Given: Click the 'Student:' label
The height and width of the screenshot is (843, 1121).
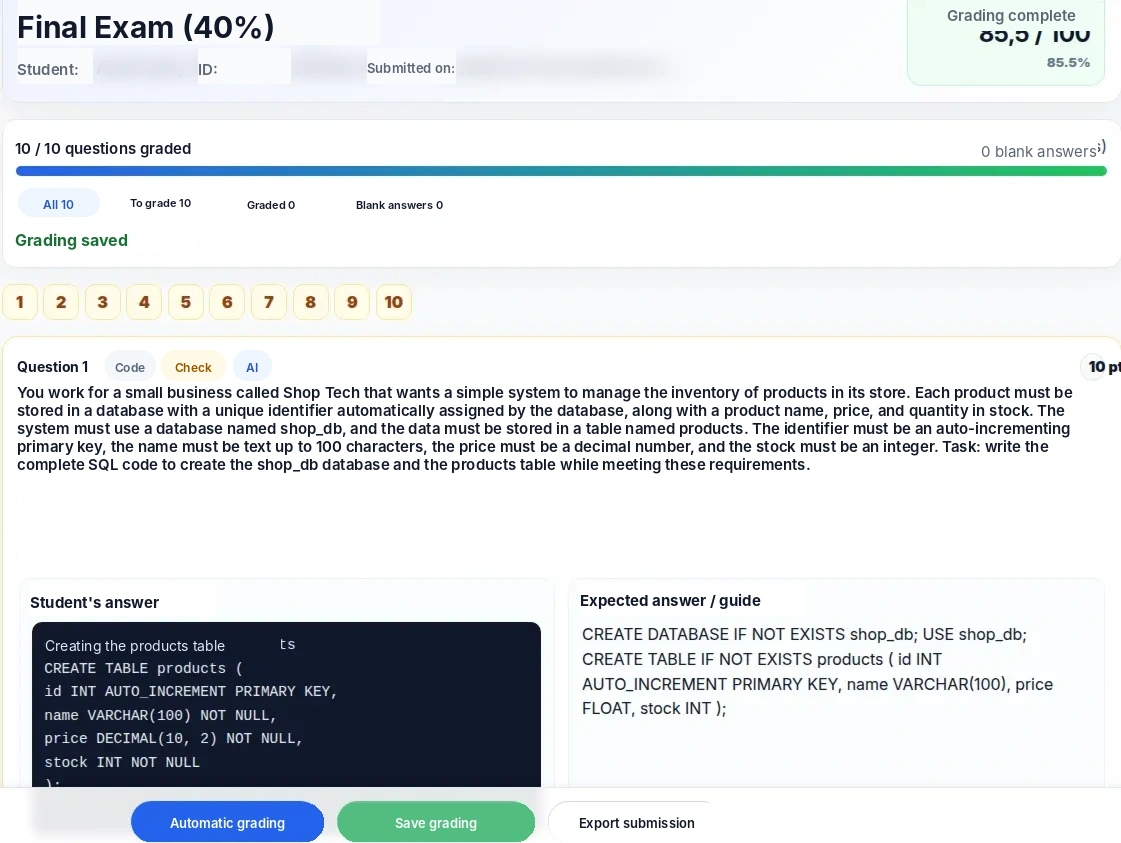Looking at the screenshot, I should [x=48, y=69].
